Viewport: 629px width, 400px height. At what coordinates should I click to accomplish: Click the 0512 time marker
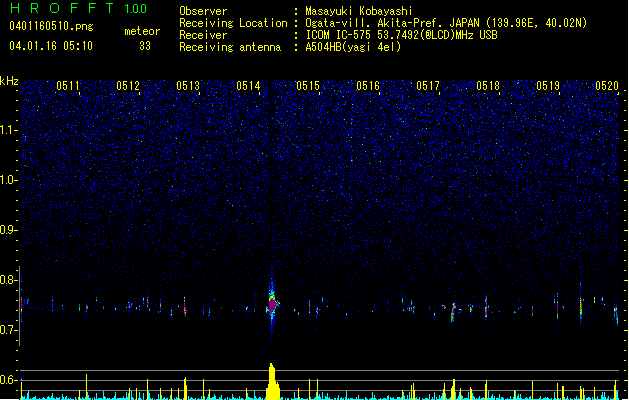[128, 85]
